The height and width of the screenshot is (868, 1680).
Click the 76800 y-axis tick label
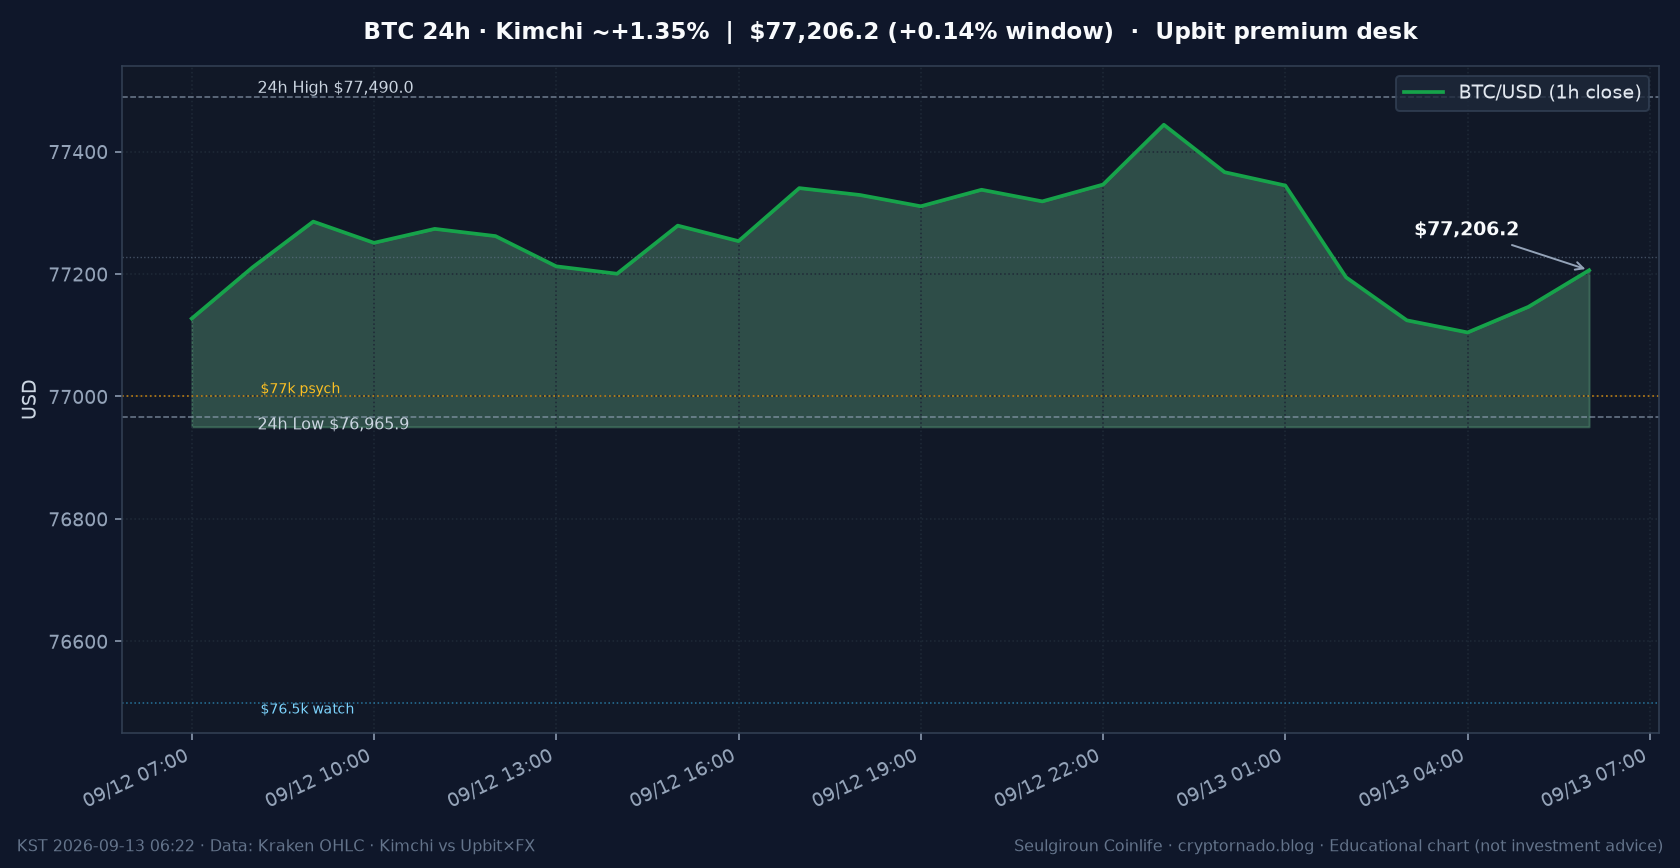[79, 520]
